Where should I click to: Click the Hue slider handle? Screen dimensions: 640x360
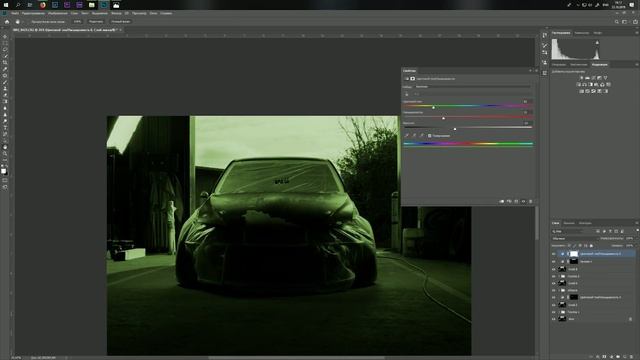tap(433, 107)
